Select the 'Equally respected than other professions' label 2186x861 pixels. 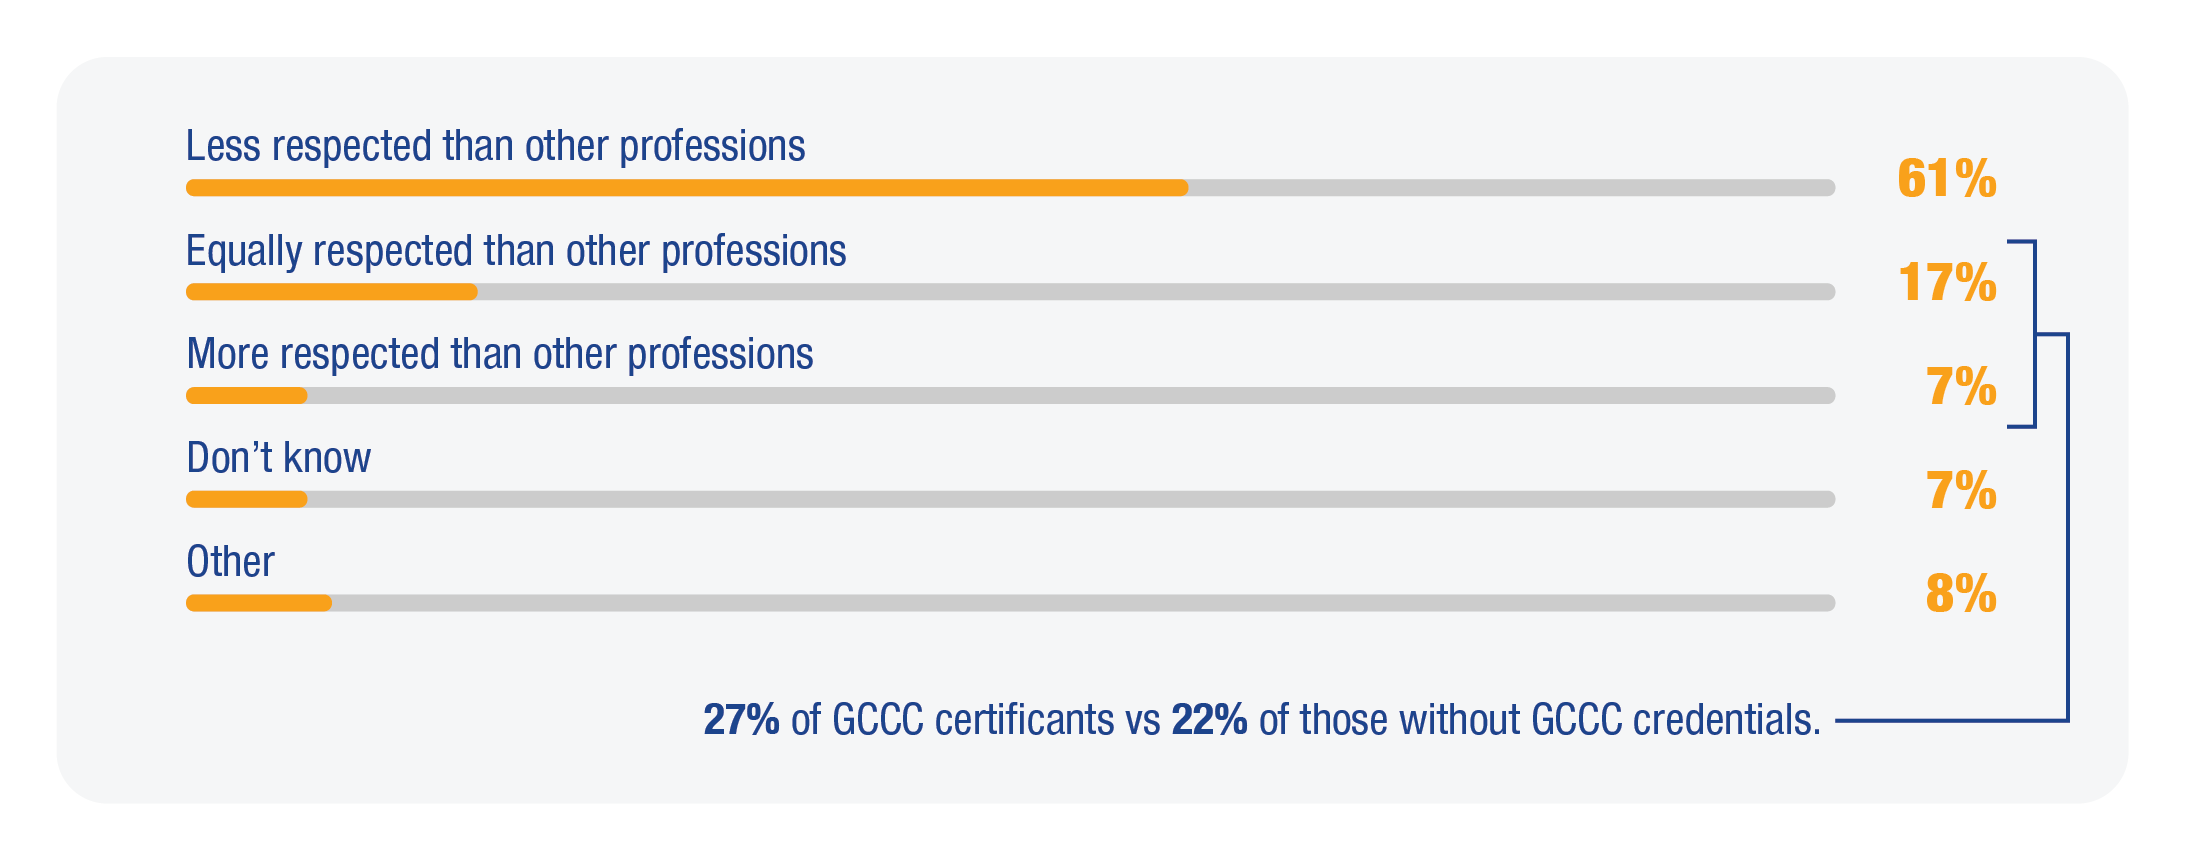click(x=516, y=251)
